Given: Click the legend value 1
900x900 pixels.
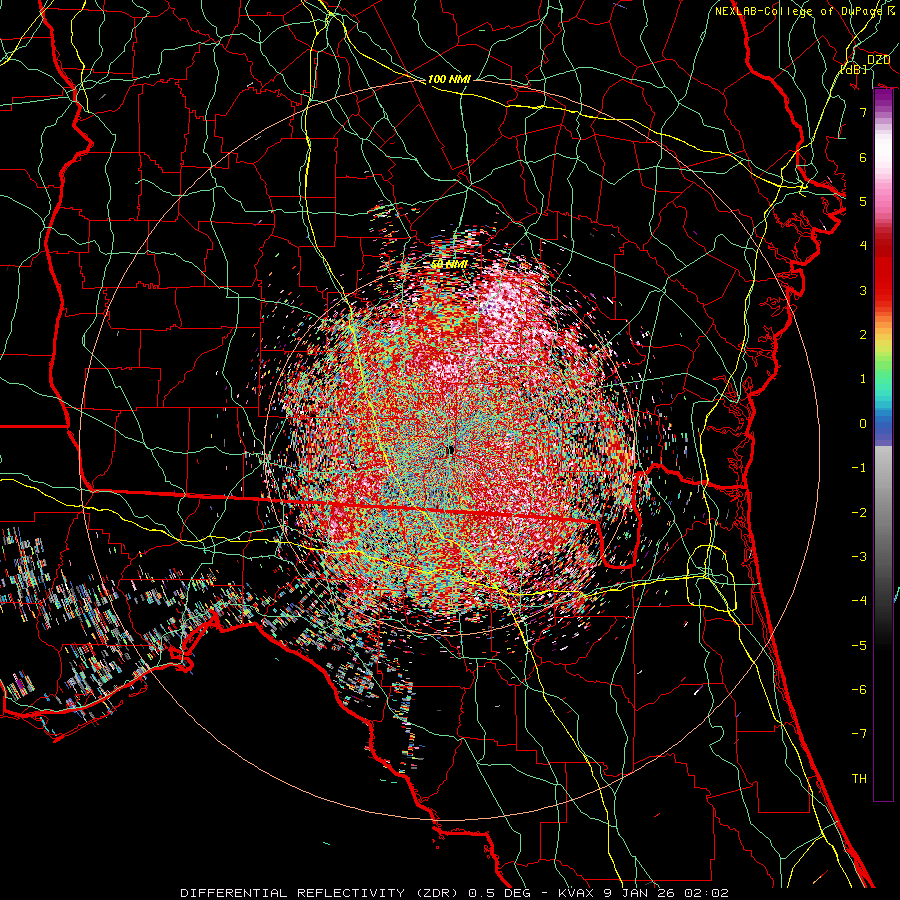Looking at the screenshot, I should click(x=863, y=379).
